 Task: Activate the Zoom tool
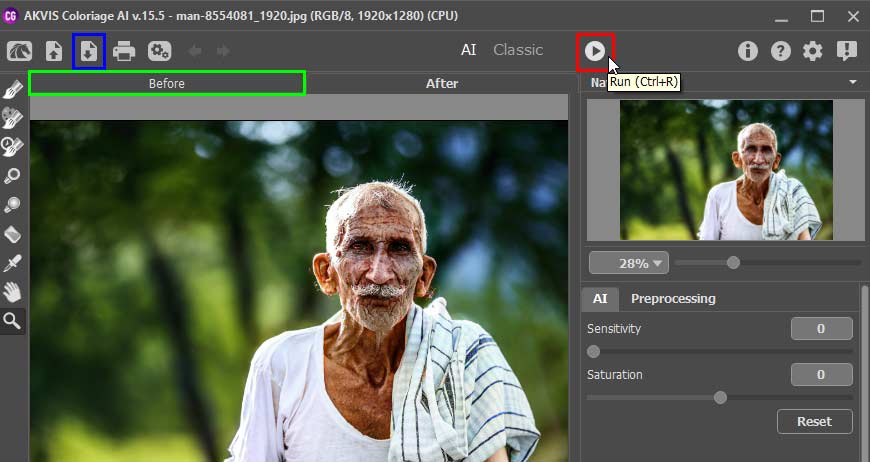(x=13, y=321)
